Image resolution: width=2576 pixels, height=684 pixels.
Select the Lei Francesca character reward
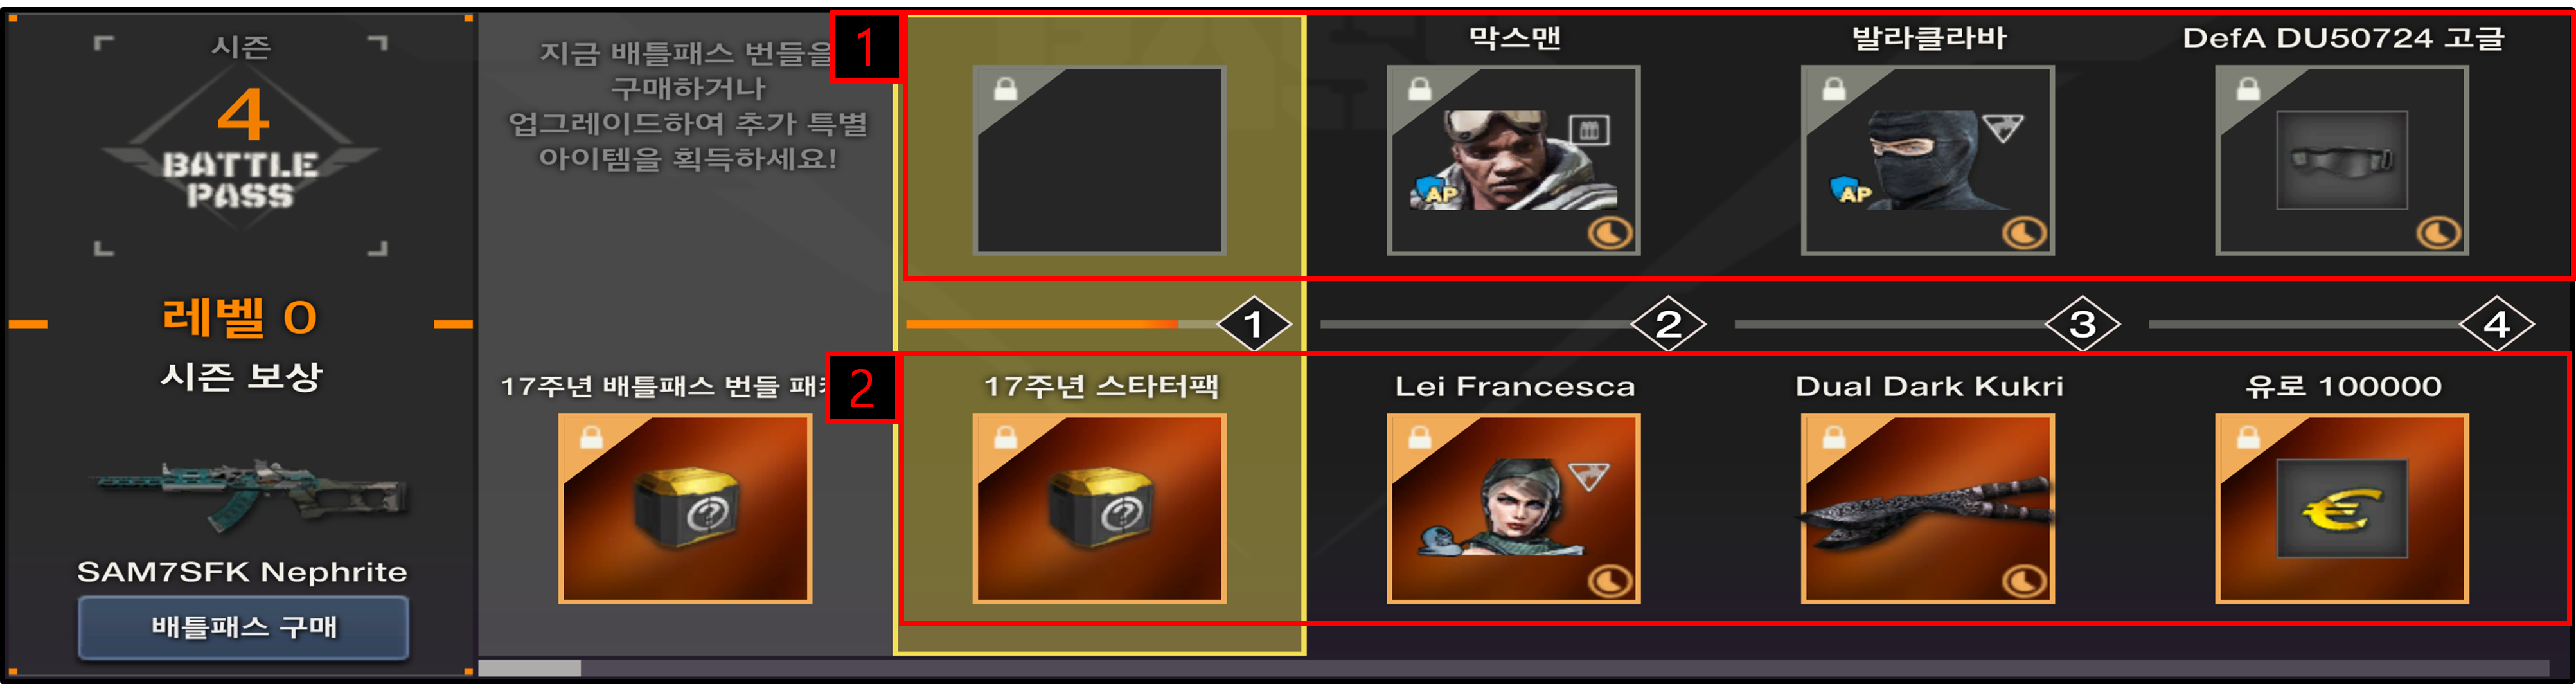(x=1513, y=508)
